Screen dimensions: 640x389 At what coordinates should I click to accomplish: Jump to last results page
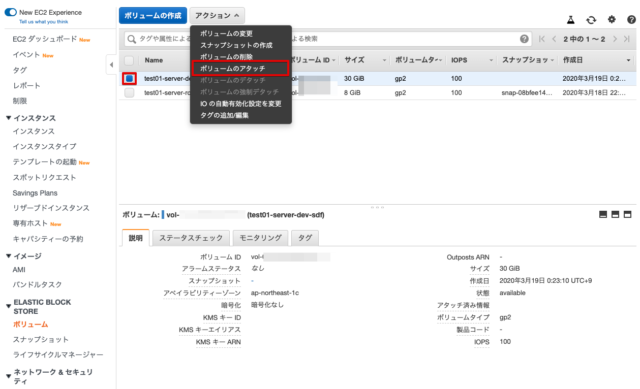click(x=627, y=39)
